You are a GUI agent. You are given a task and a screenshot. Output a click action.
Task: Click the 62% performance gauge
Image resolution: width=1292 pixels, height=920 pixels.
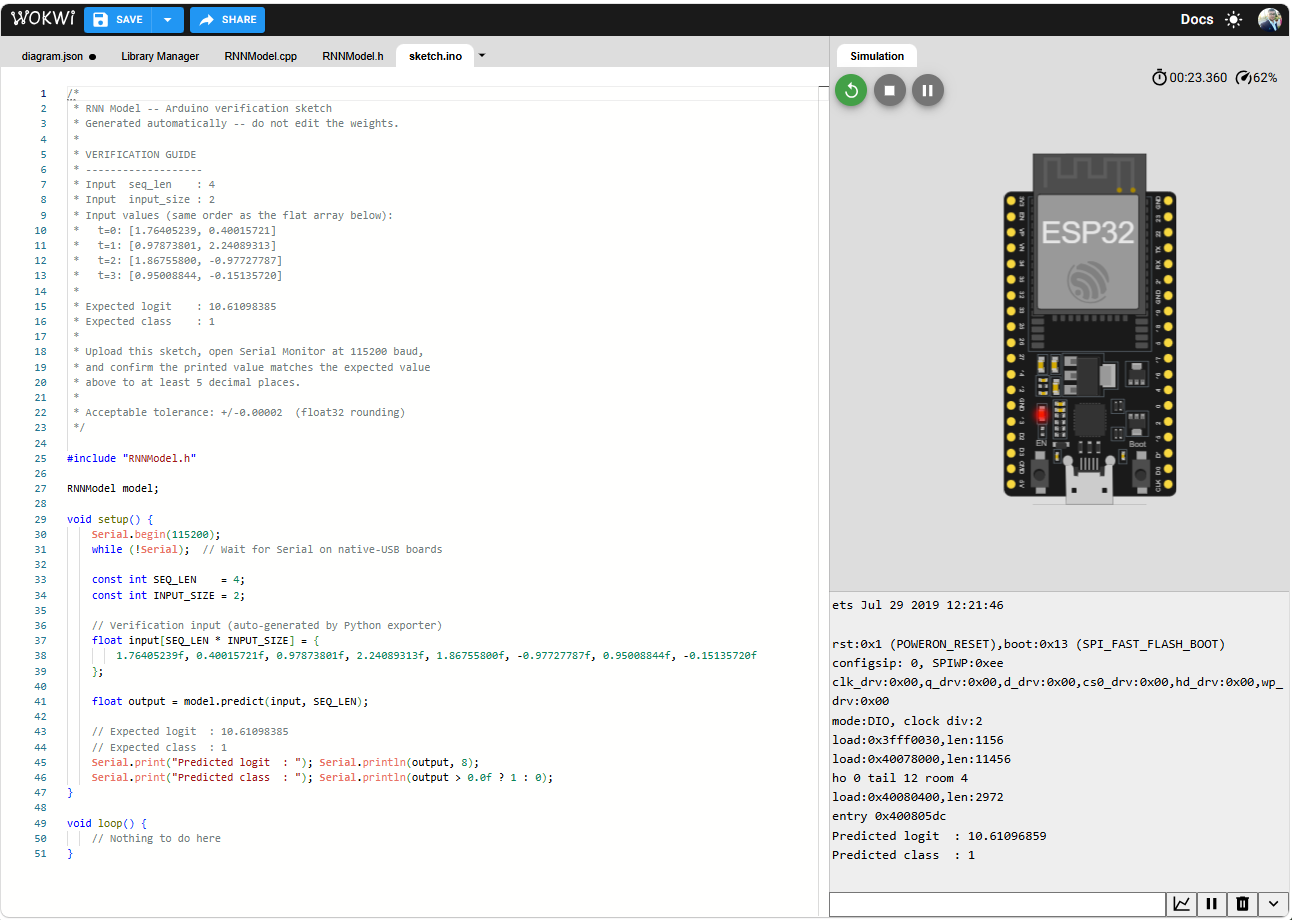click(x=1256, y=77)
